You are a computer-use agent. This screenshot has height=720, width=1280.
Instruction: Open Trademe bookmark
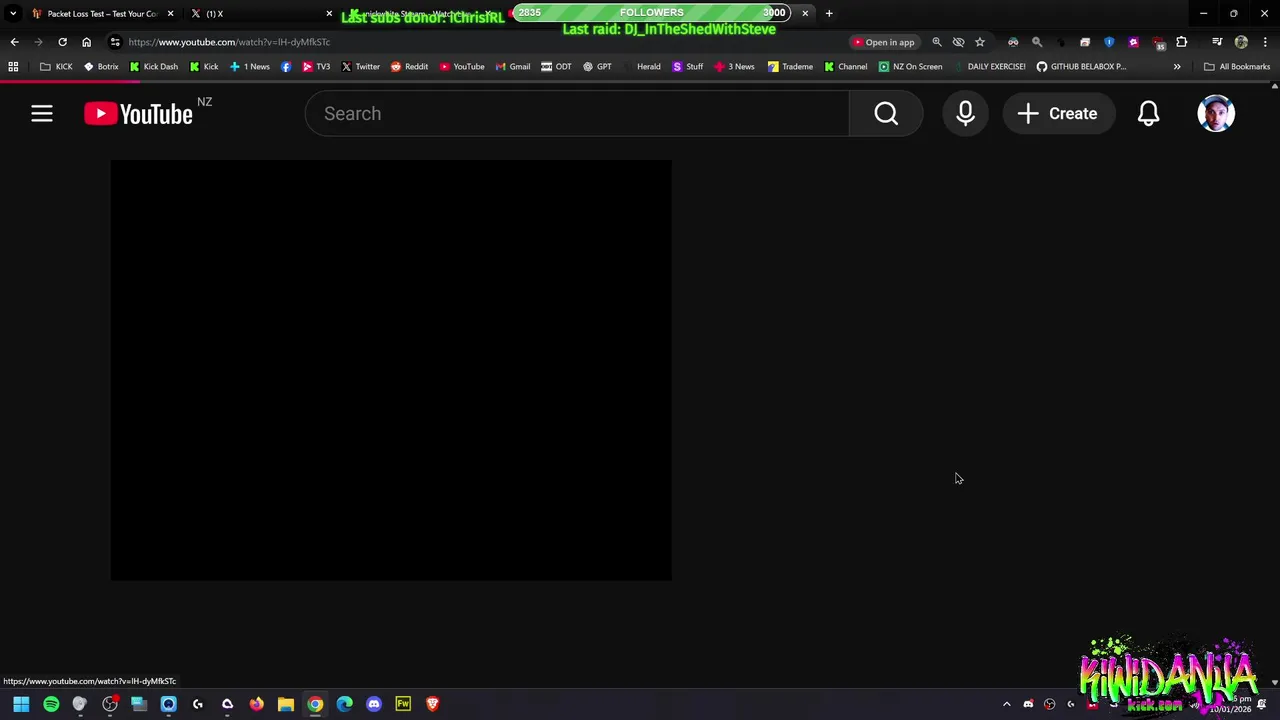[790, 67]
